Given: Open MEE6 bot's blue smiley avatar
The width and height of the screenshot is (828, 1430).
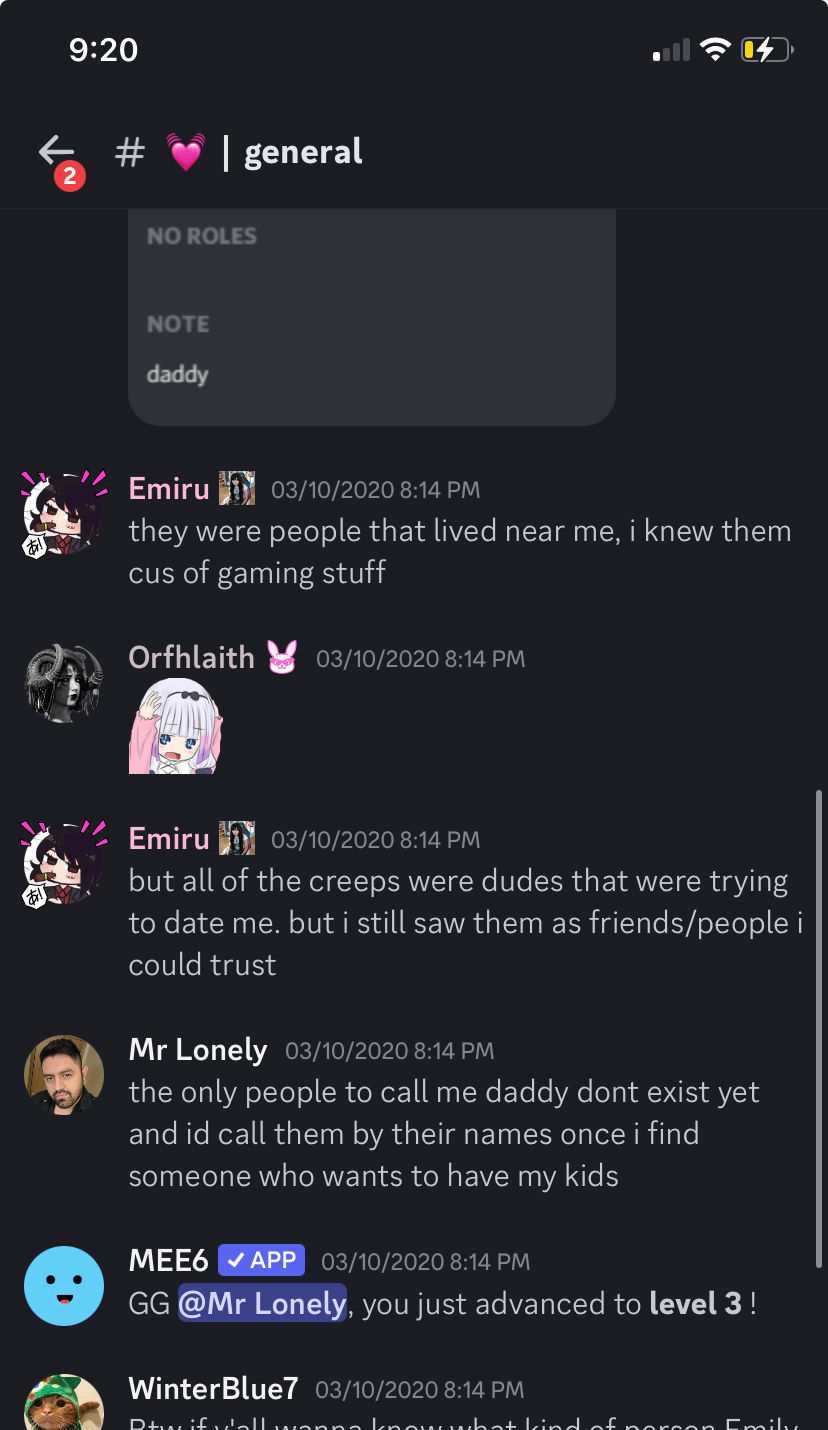Looking at the screenshot, I should (x=64, y=1286).
